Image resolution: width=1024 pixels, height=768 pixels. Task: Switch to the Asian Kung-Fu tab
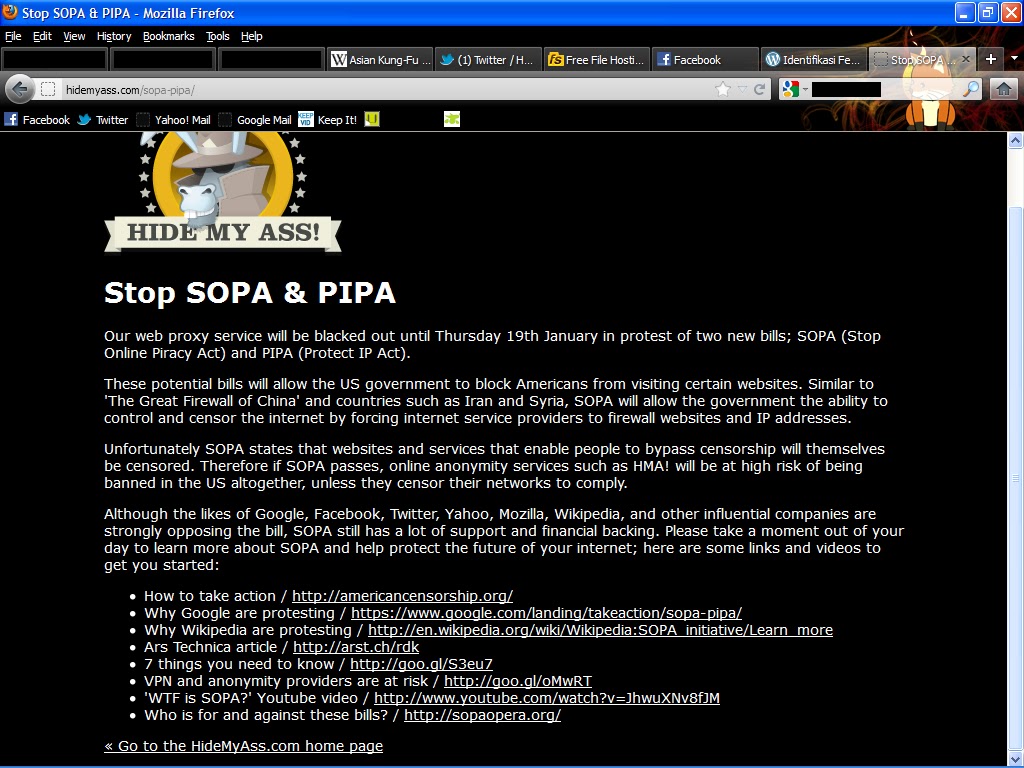[x=381, y=59]
